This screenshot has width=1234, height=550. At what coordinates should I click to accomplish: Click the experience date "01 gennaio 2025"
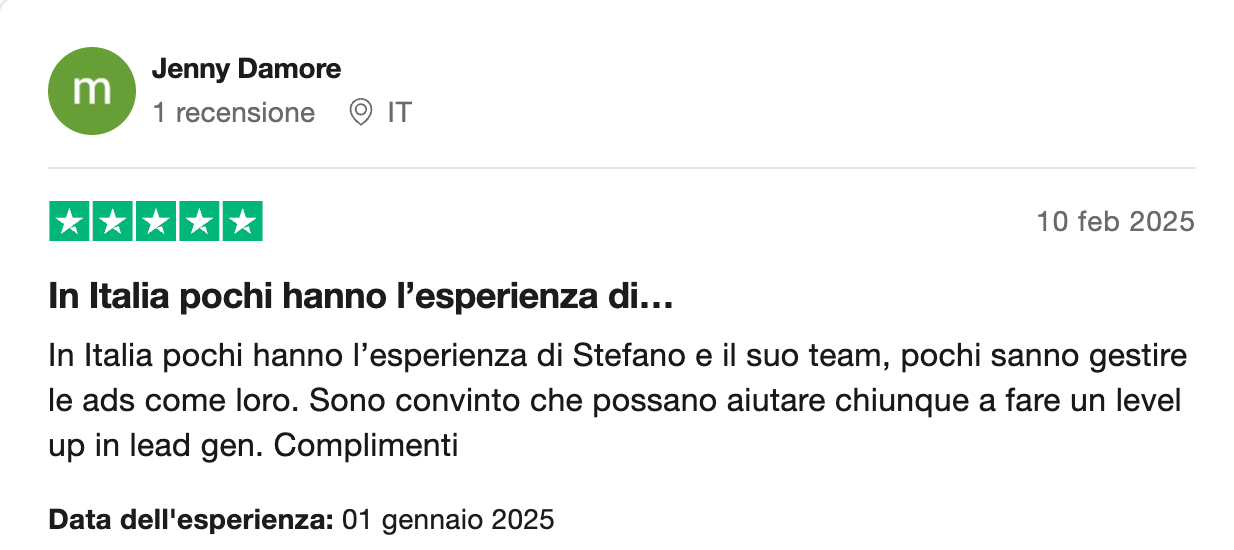click(448, 520)
